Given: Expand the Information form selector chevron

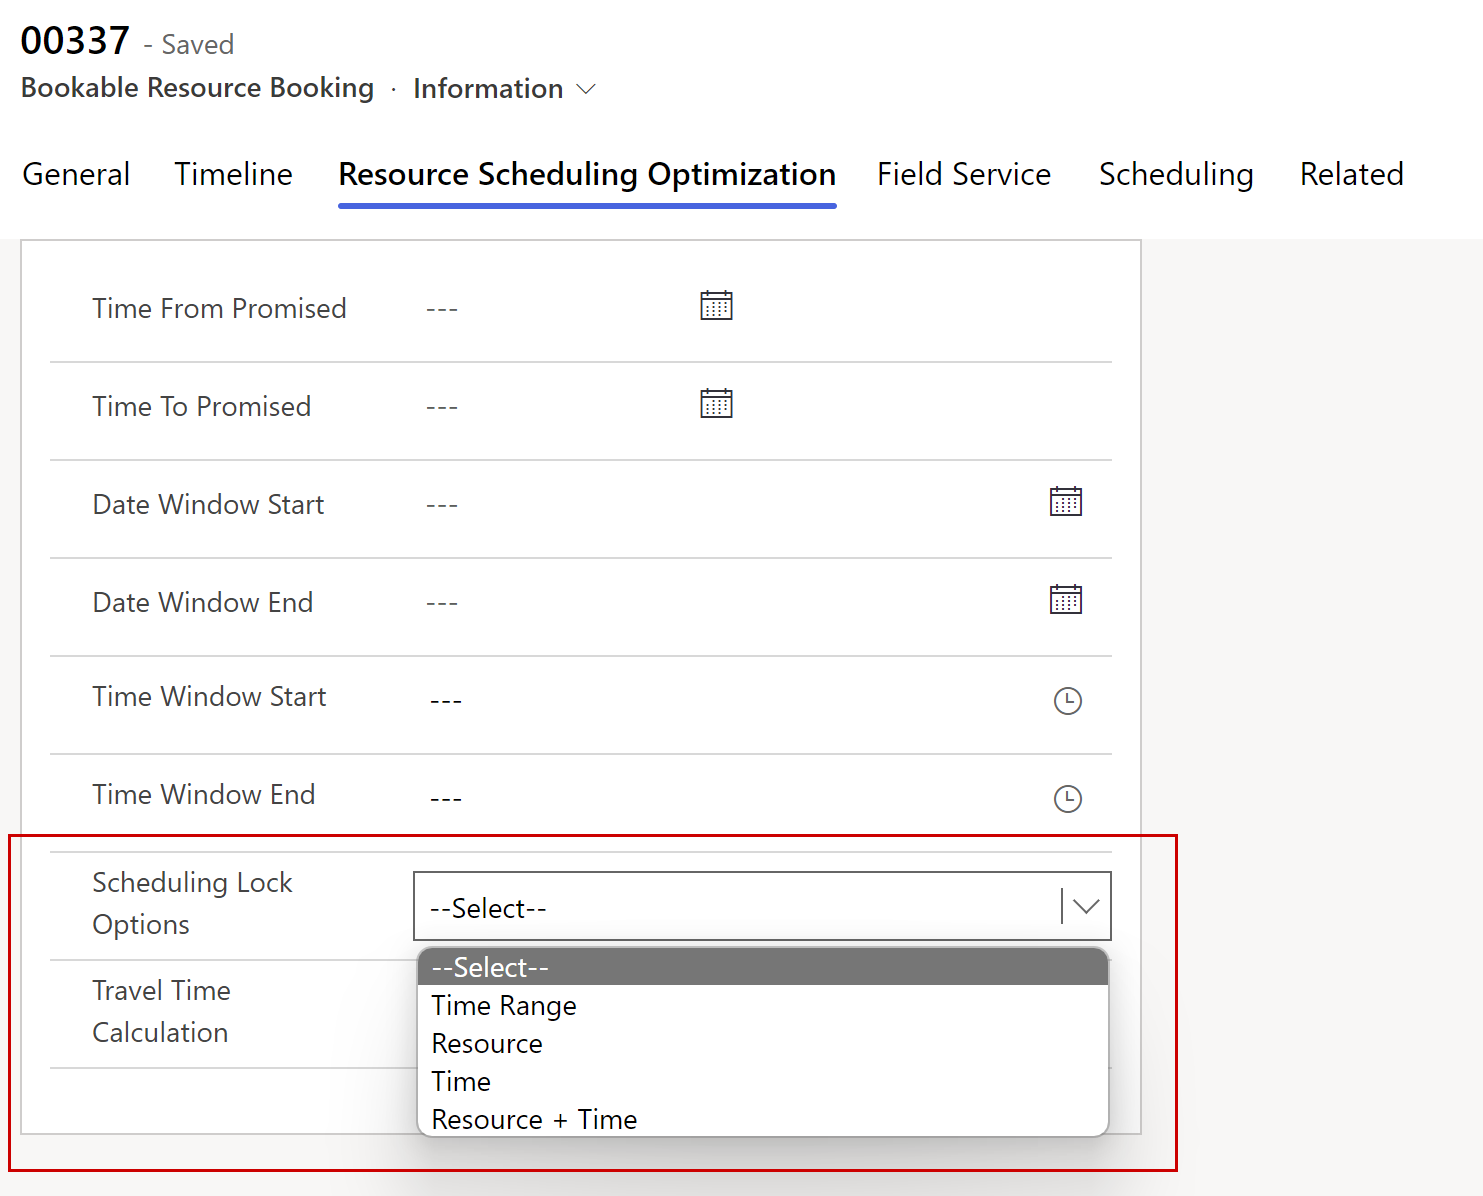Looking at the screenshot, I should pyautogui.click(x=585, y=89).
